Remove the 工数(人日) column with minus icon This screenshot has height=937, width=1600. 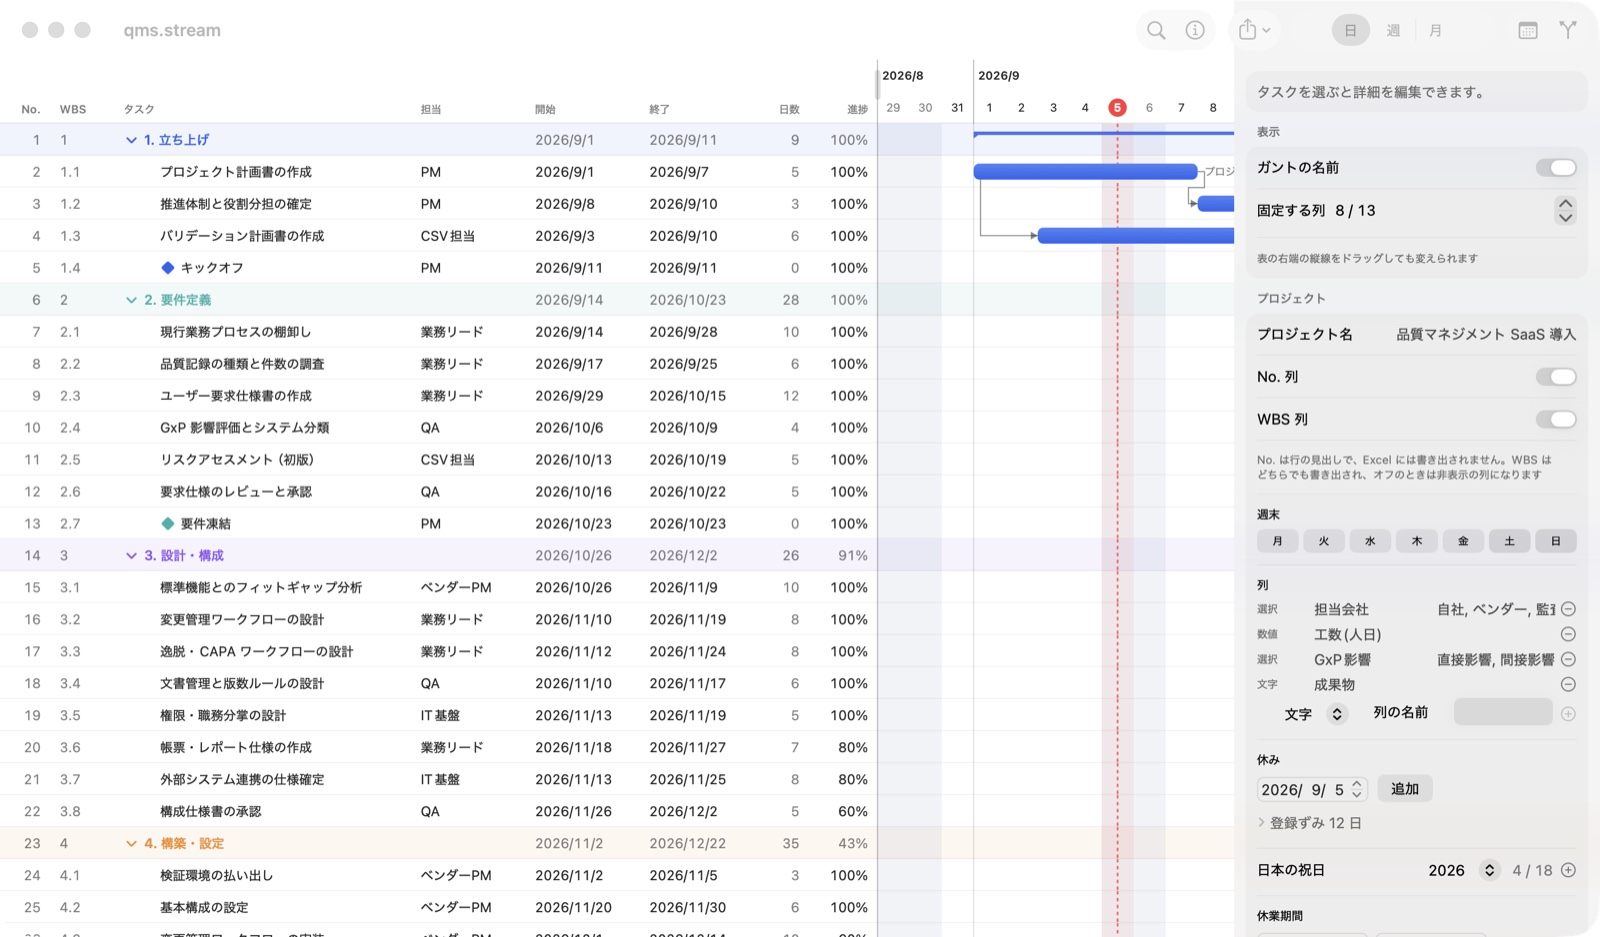click(x=1568, y=634)
